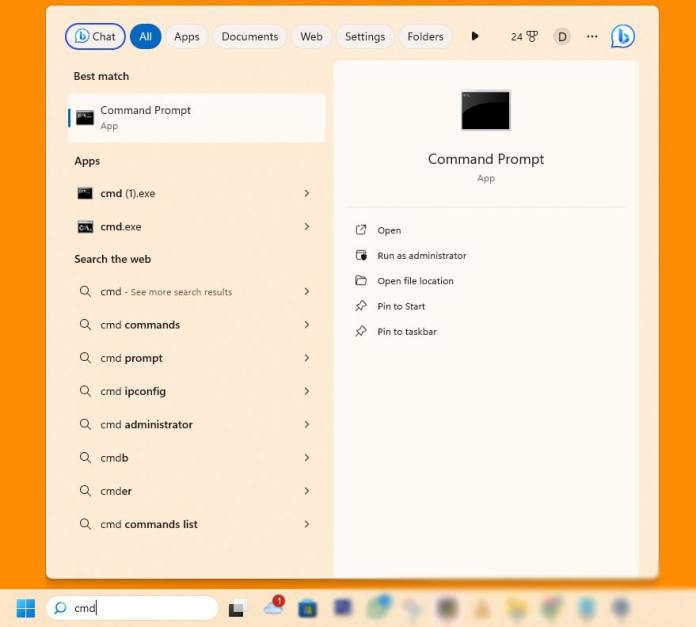Open Task View on the taskbar
This screenshot has width=696, height=627.
click(236, 609)
